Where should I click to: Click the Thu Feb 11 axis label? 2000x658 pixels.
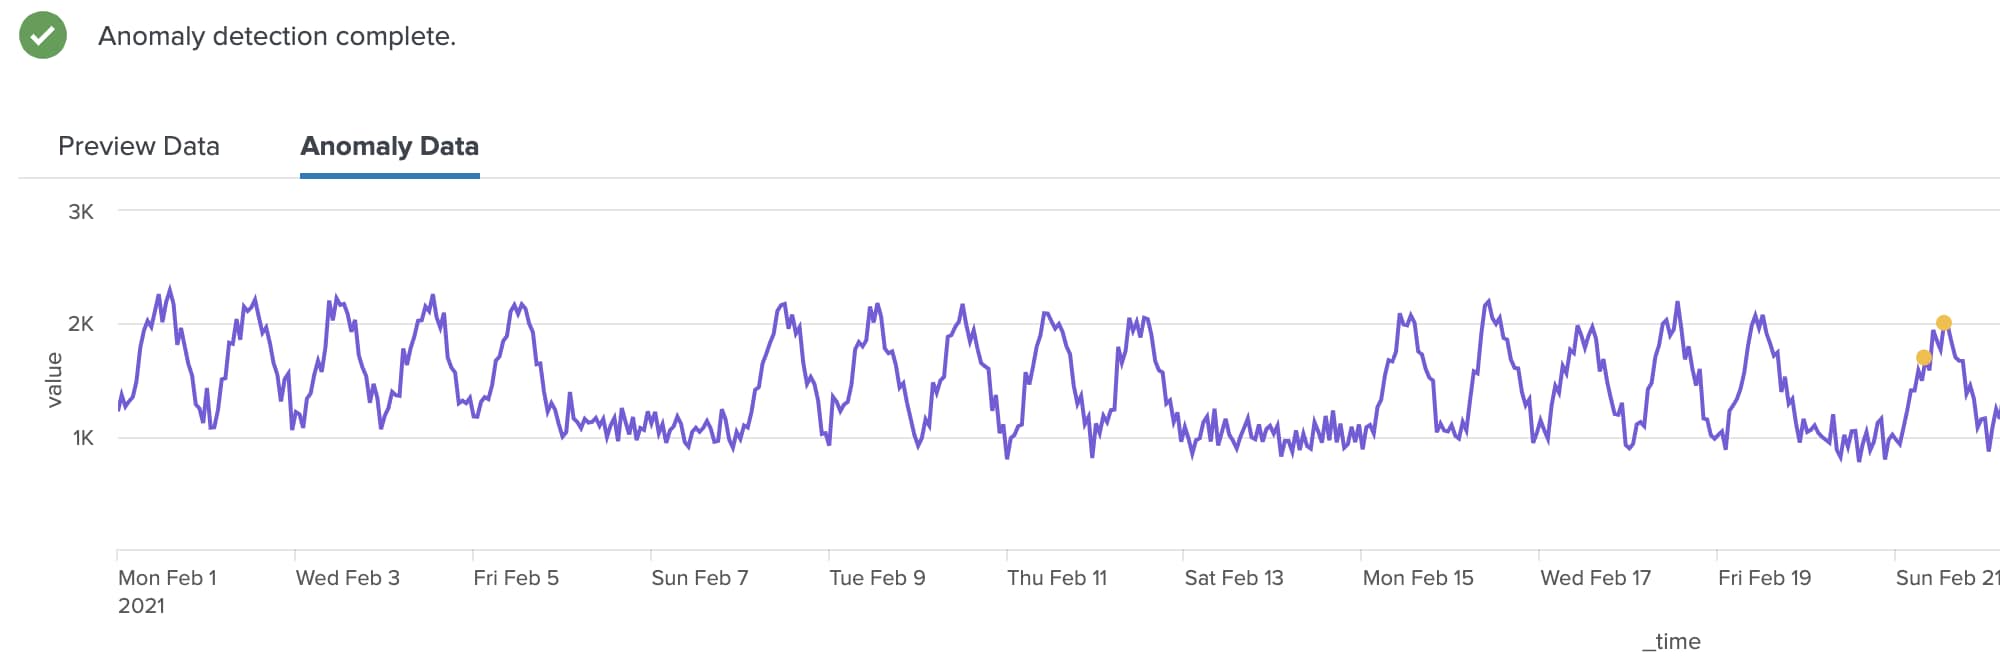click(x=1057, y=578)
